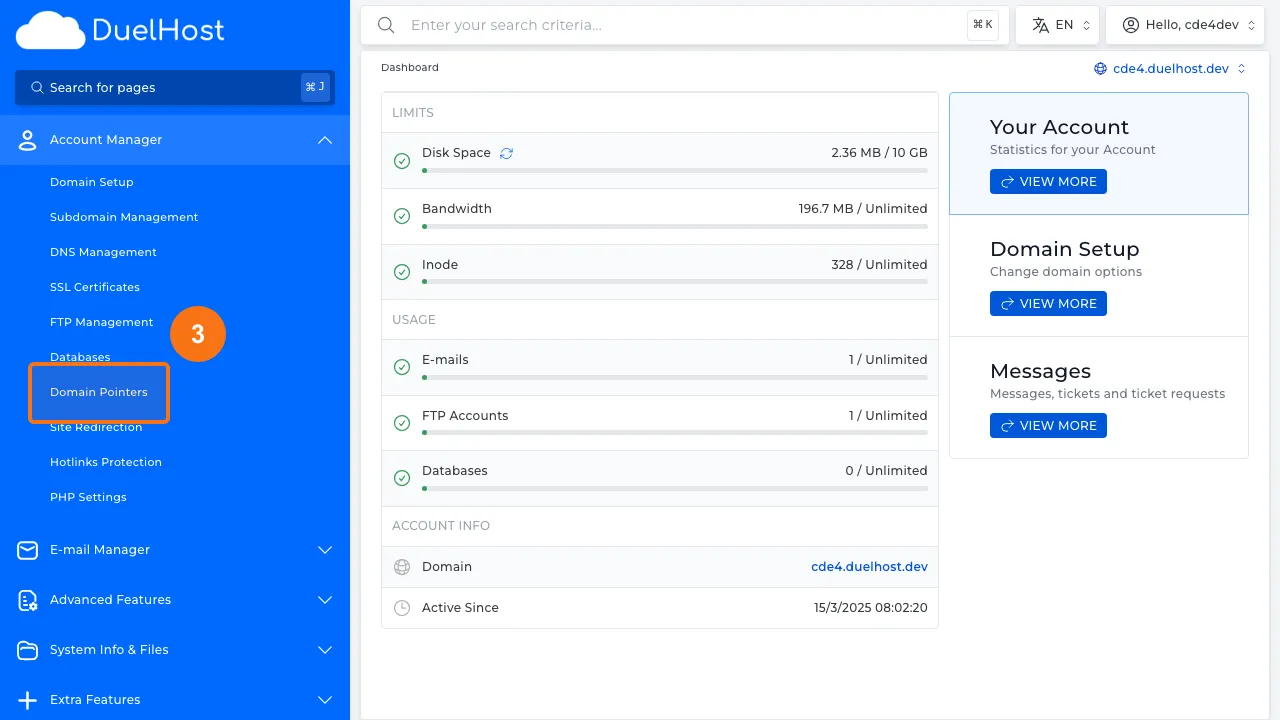Click the E-mail Manager envelope icon

(x=28, y=550)
